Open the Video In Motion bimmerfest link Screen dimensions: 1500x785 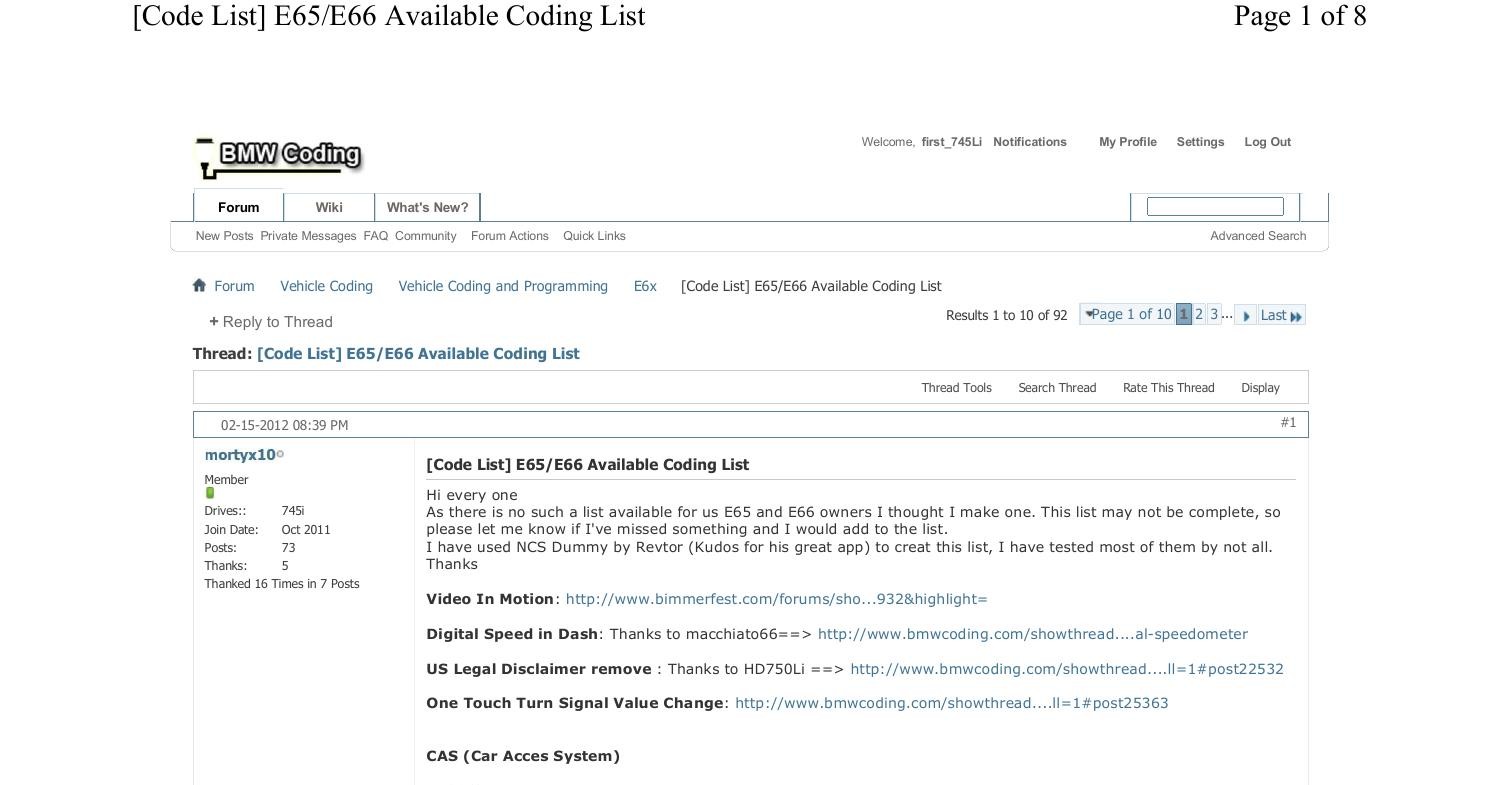[776, 599]
